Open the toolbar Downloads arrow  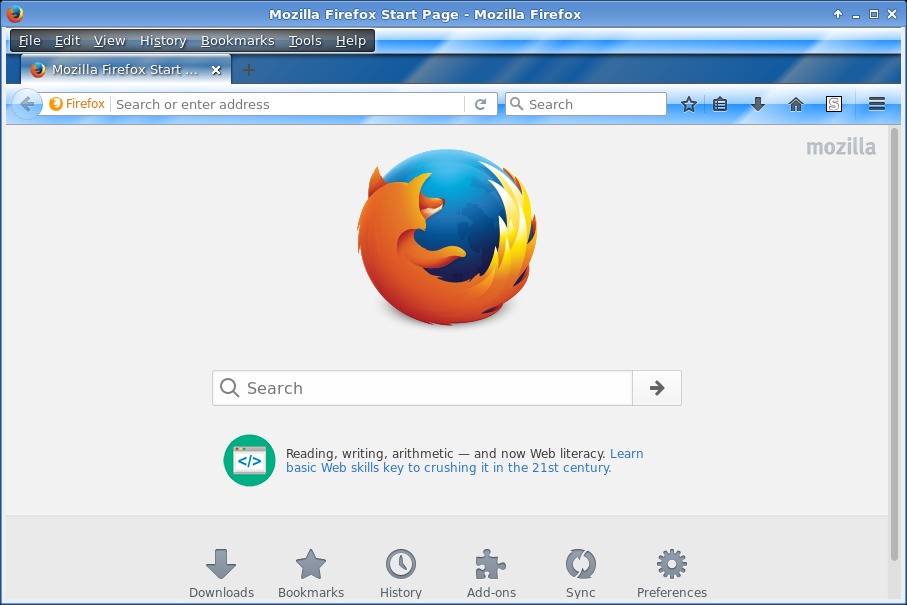(x=758, y=104)
